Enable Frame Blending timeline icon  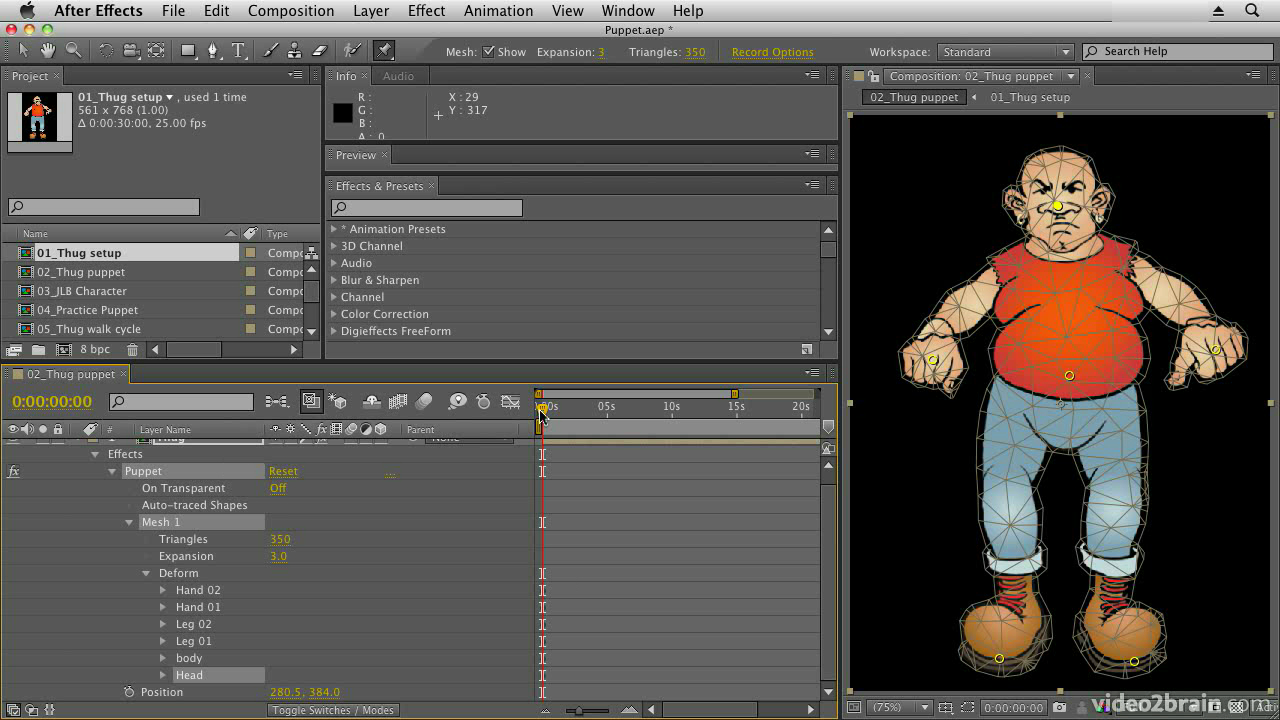(397, 402)
